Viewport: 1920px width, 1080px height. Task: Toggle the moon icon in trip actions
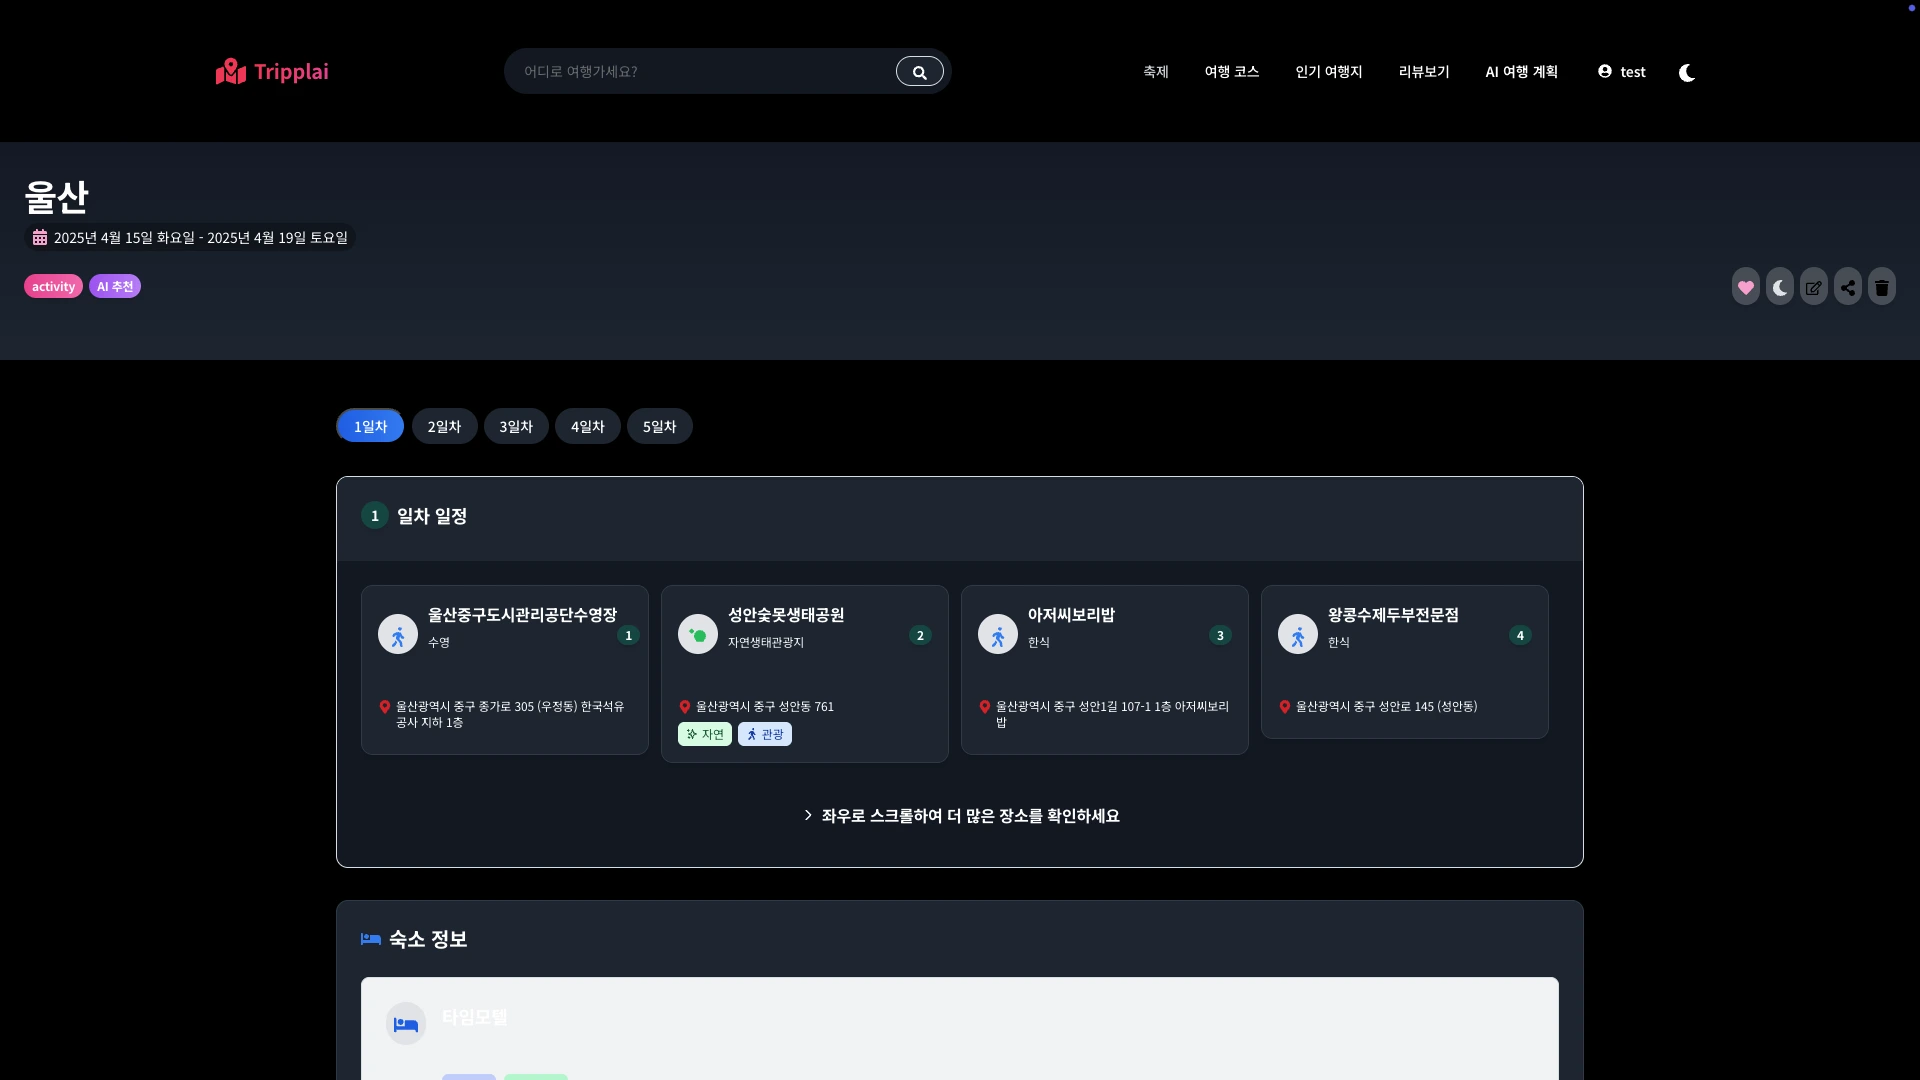point(1779,287)
